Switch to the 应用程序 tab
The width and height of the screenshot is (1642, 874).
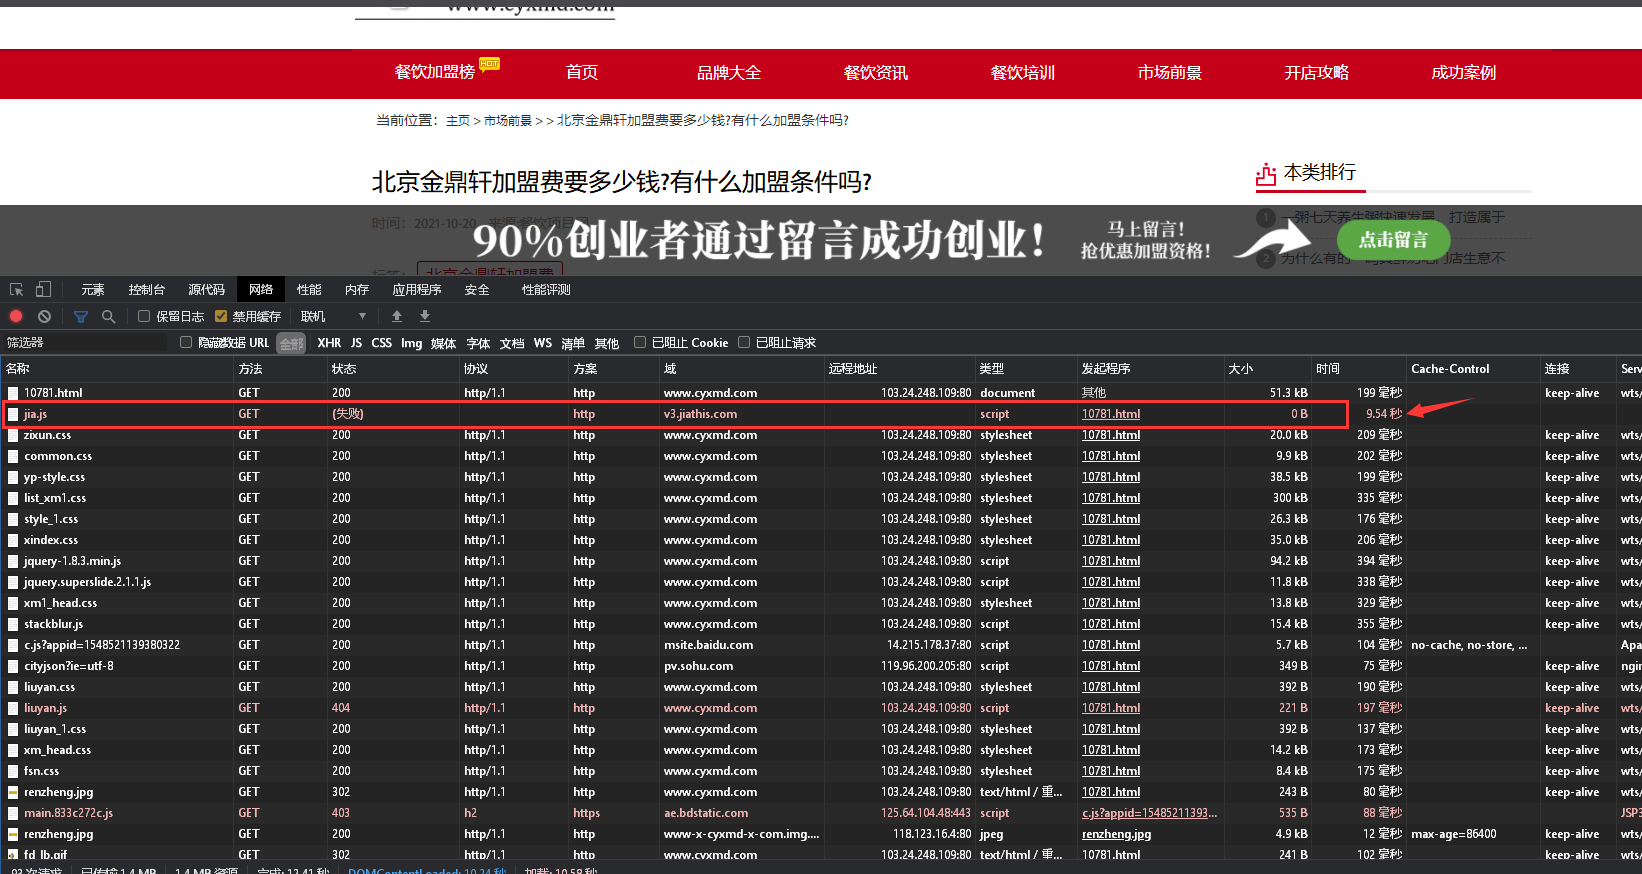click(417, 290)
